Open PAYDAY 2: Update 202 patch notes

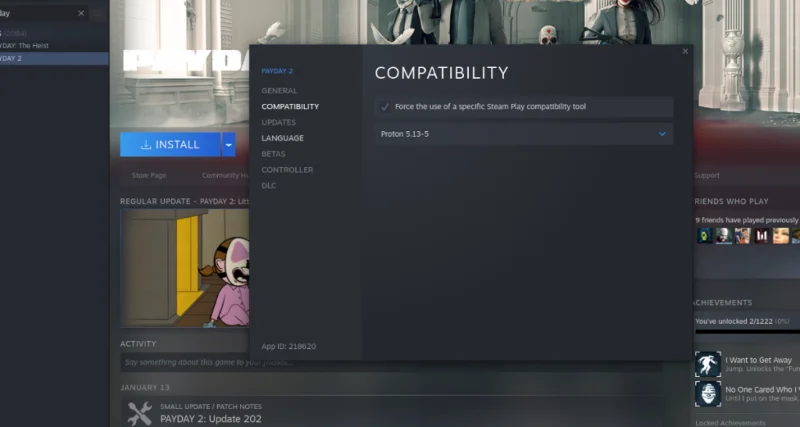[211, 419]
